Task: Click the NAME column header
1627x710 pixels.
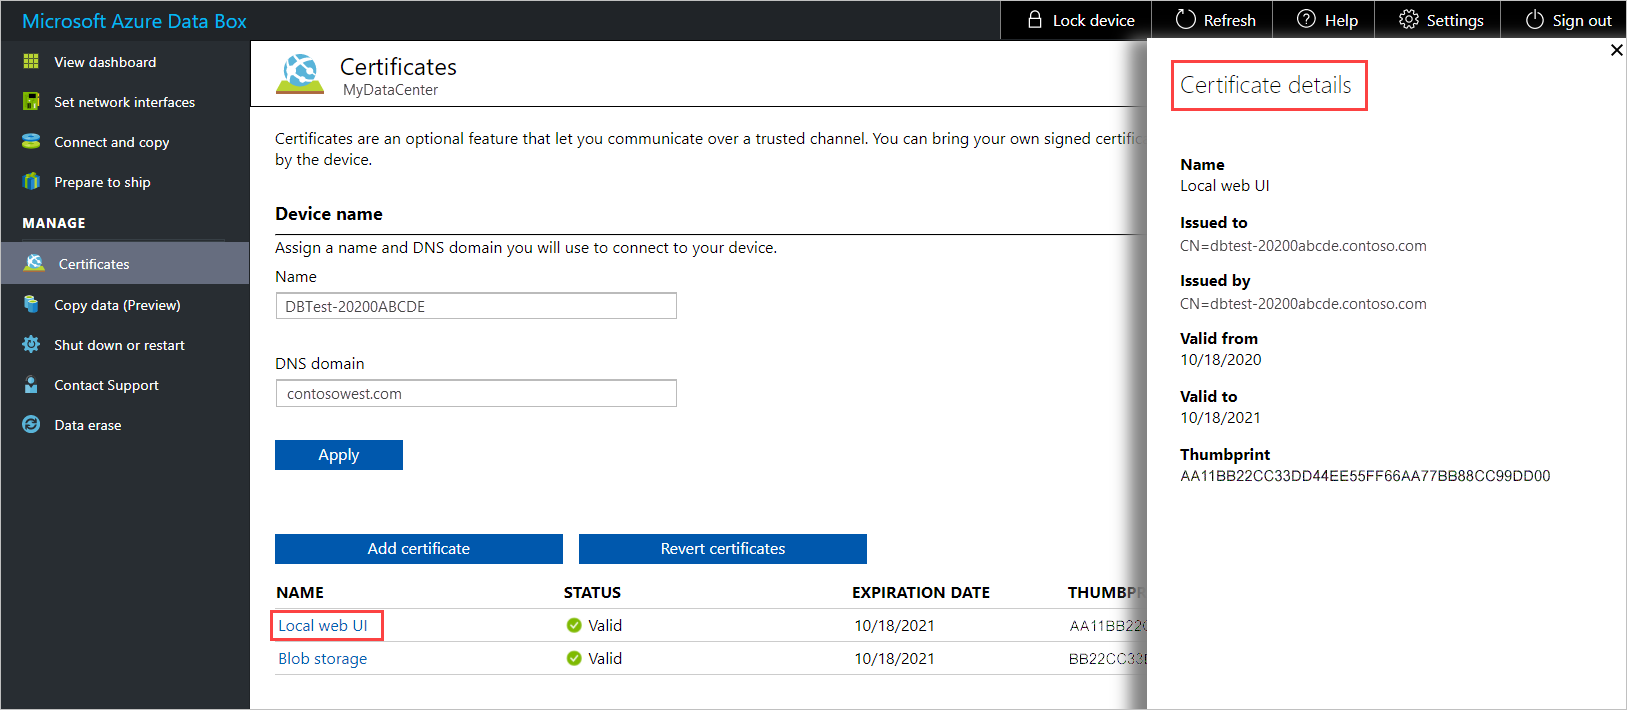Action: coord(300,592)
